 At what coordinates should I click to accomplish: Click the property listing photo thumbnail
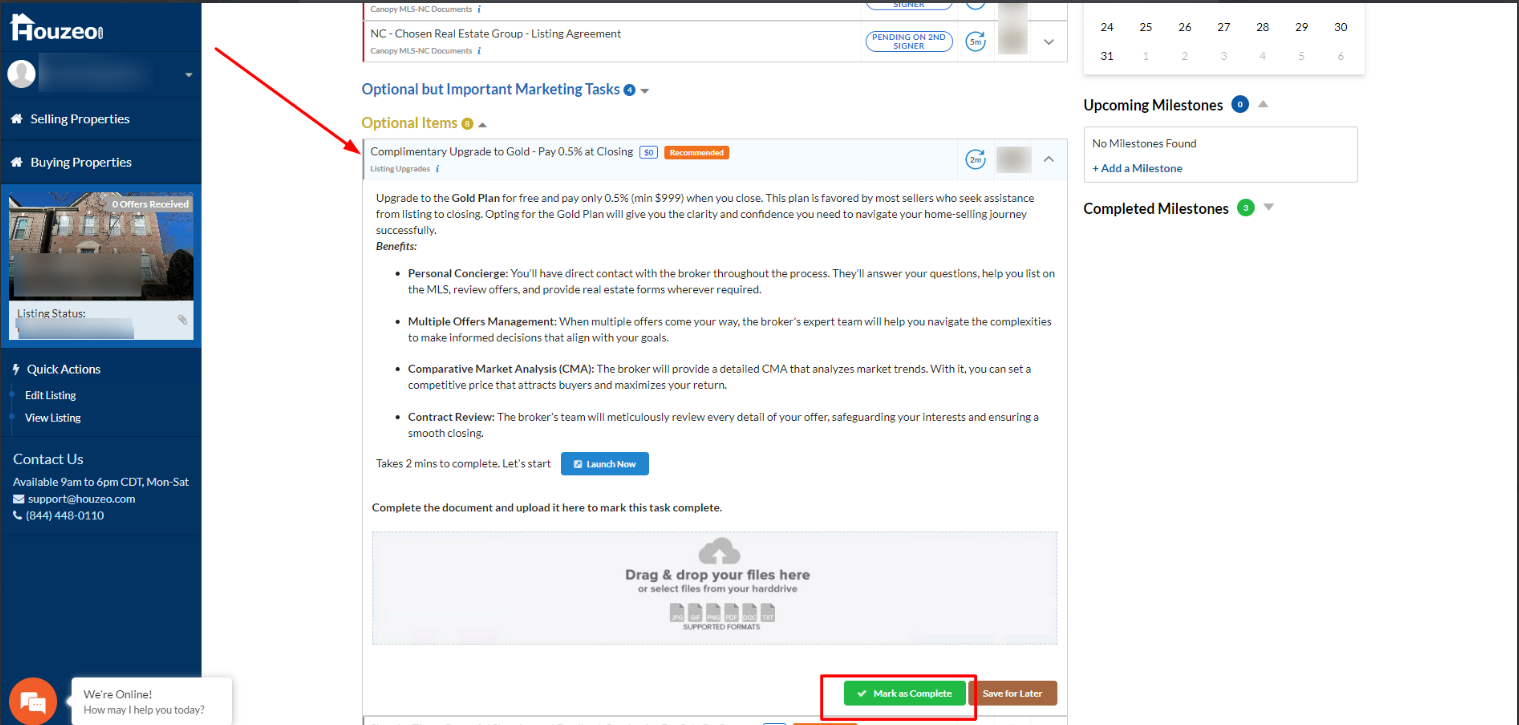pyautogui.click(x=100, y=245)
